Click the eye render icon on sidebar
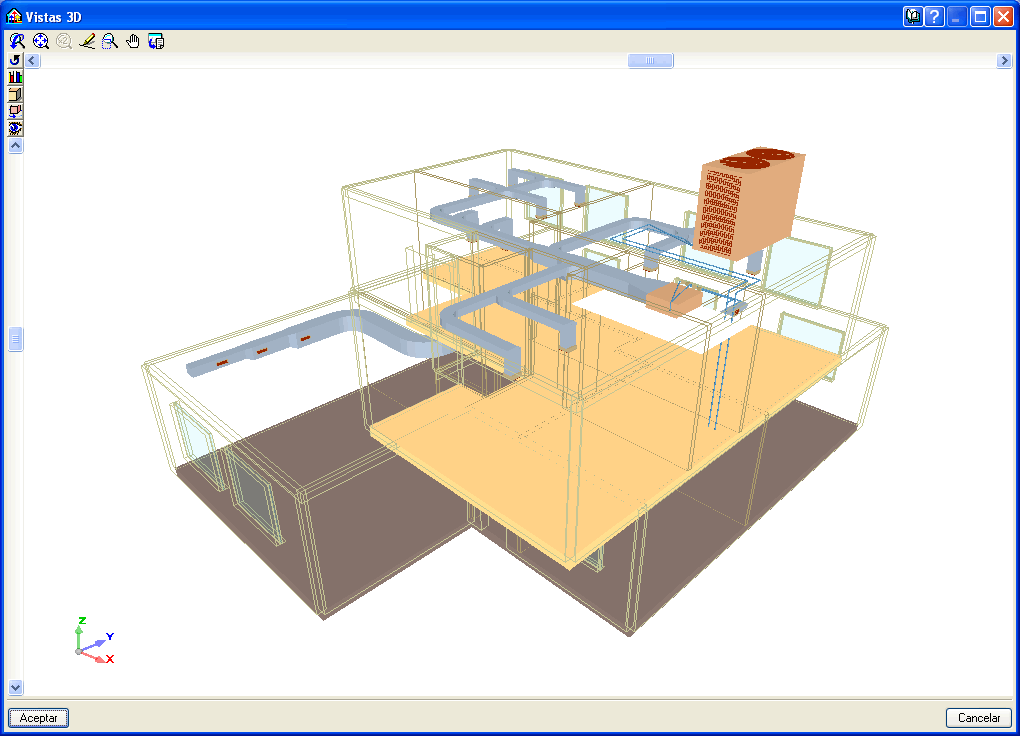1020x736 pixels. click(14, 128)
